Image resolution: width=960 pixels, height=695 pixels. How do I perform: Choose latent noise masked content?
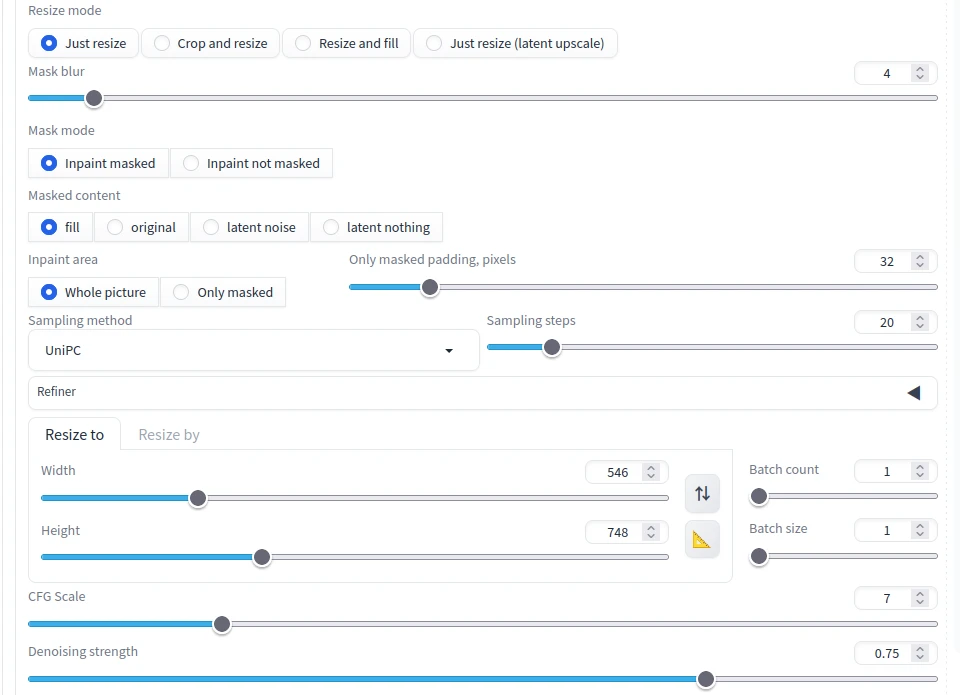249,227
